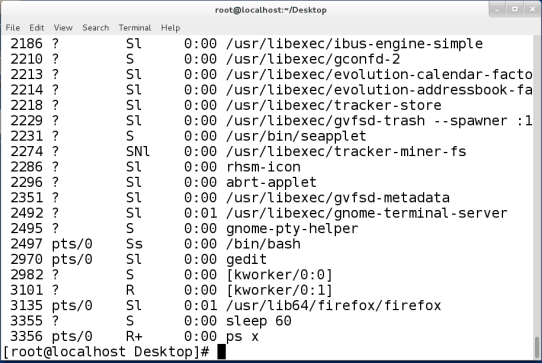Click the /usr/libexec/evolution-calendar-facto text
Screen dimensions: 542x363
tap(379, 75)
